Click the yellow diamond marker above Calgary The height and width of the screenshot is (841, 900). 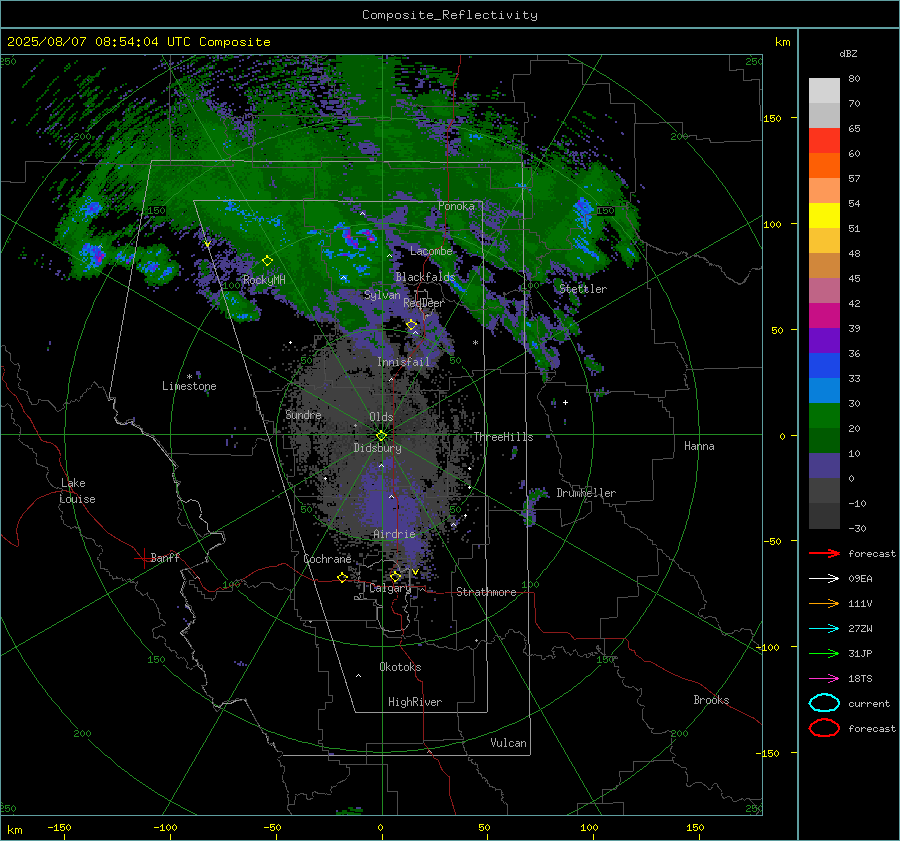(395, 576)
